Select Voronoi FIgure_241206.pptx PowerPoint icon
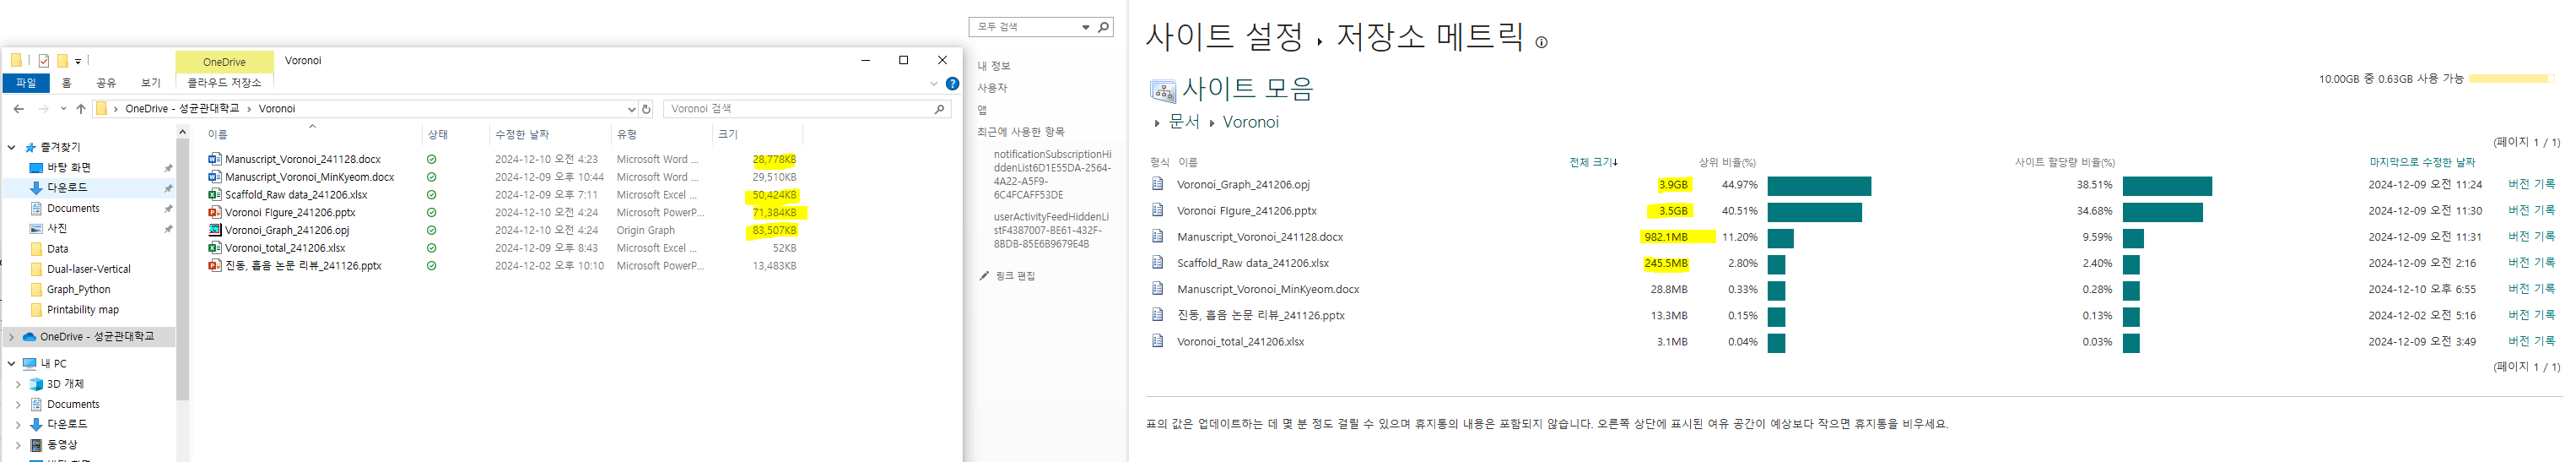This screenshot has height=462, width=2576. pyautogui.click(x=214, y=212)
